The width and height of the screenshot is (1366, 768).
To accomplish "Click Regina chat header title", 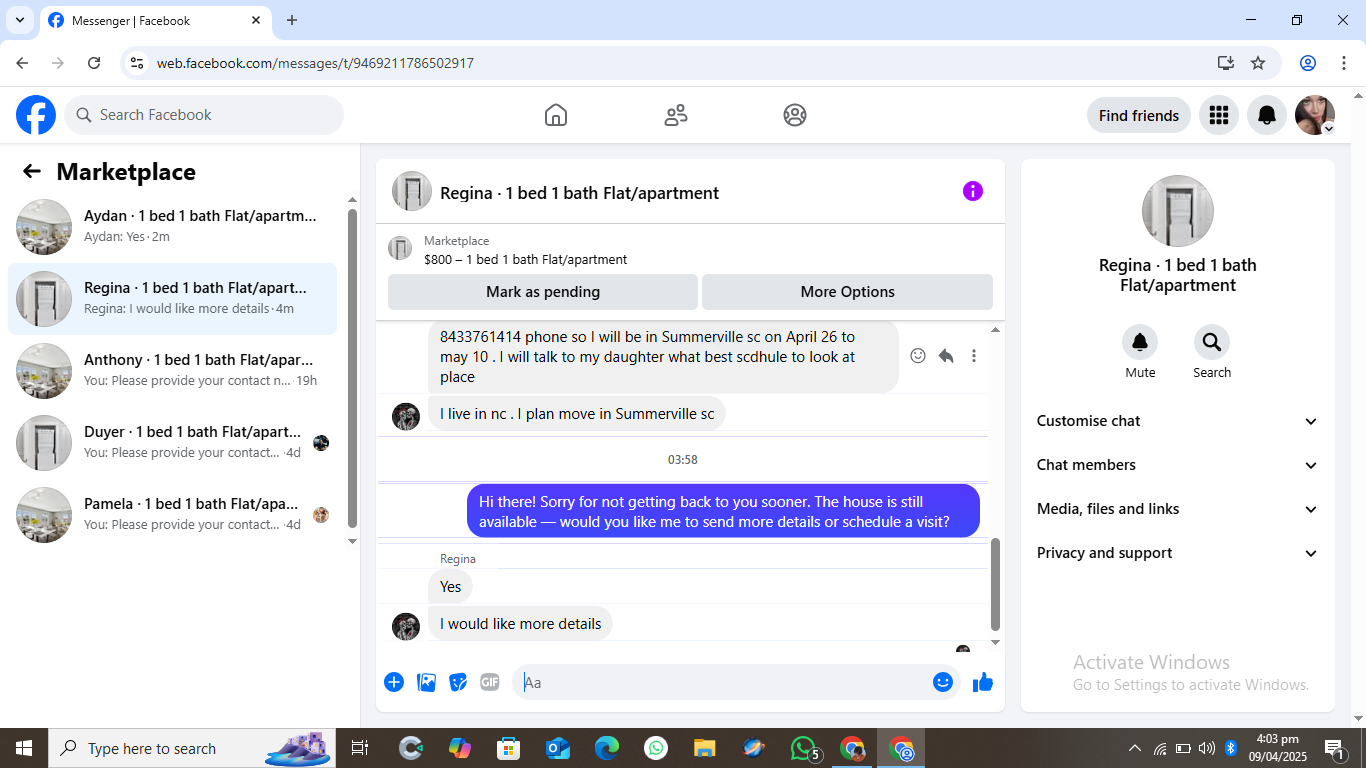I will (x=580, y=193).
